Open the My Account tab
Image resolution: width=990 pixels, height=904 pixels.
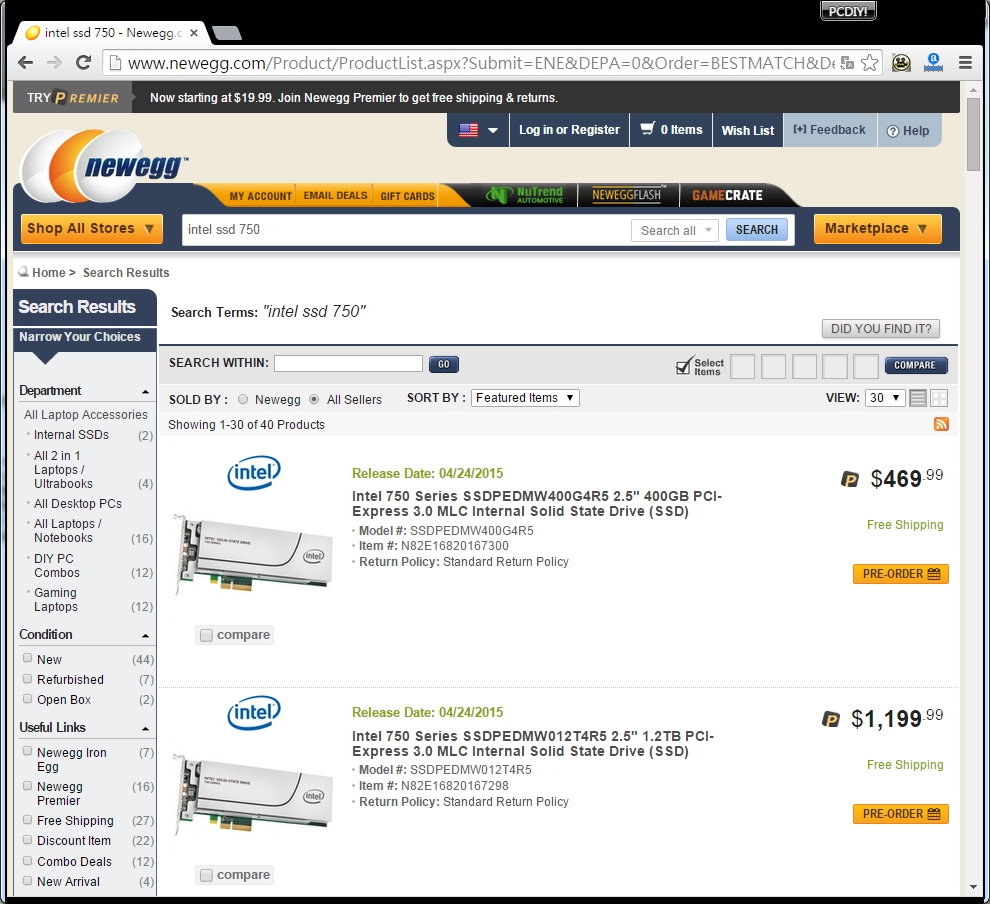261,196
